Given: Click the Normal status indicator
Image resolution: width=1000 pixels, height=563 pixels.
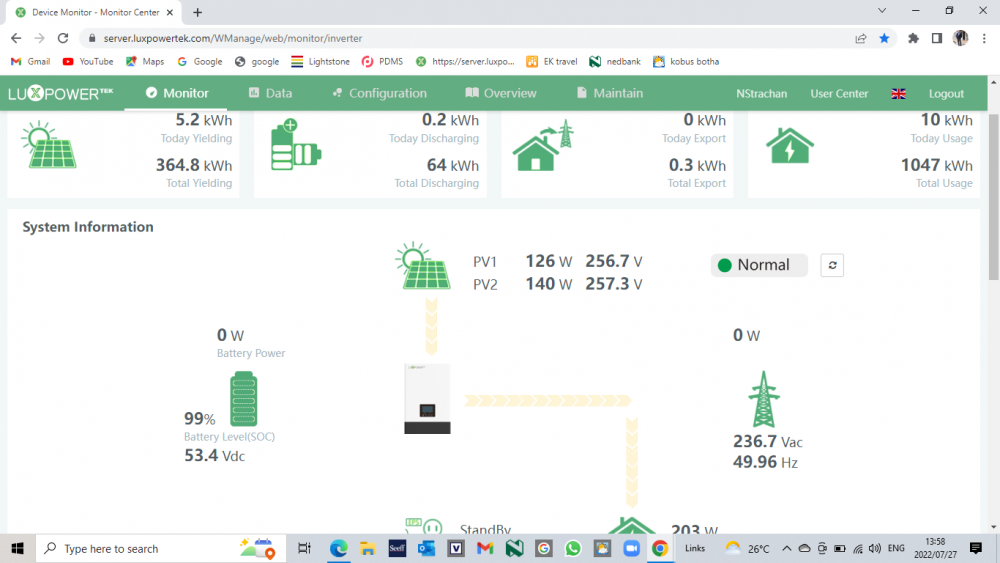Looking at the screenshot, I should tap(759, 265).
